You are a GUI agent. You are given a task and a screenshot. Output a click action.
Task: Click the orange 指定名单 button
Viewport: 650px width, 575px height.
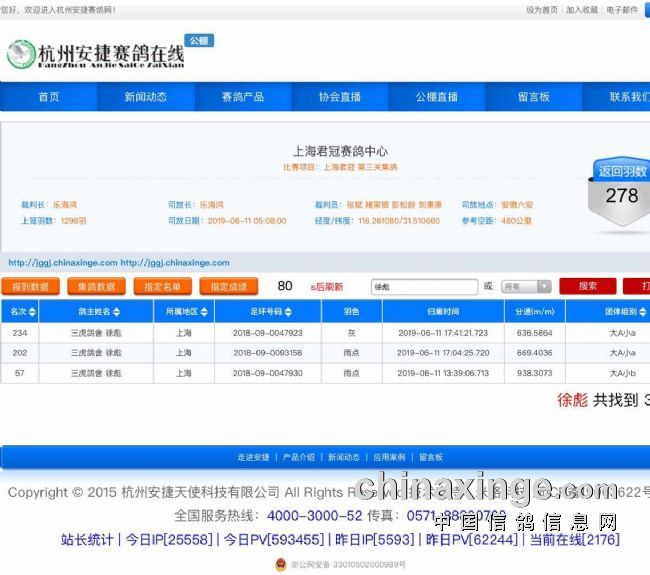pyautogui.click(x=162, y=286)
